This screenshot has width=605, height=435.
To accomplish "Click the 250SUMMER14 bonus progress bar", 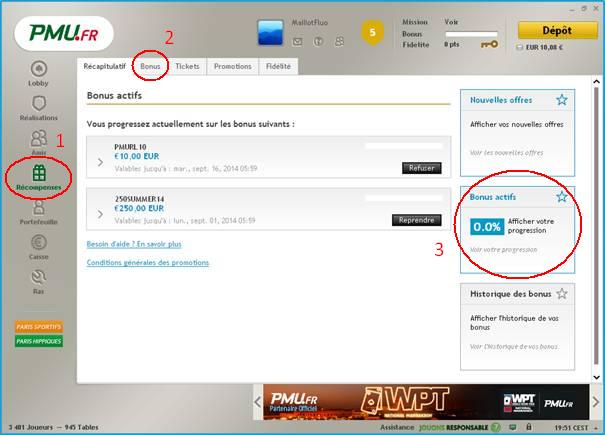I will (x=404, y=198).
